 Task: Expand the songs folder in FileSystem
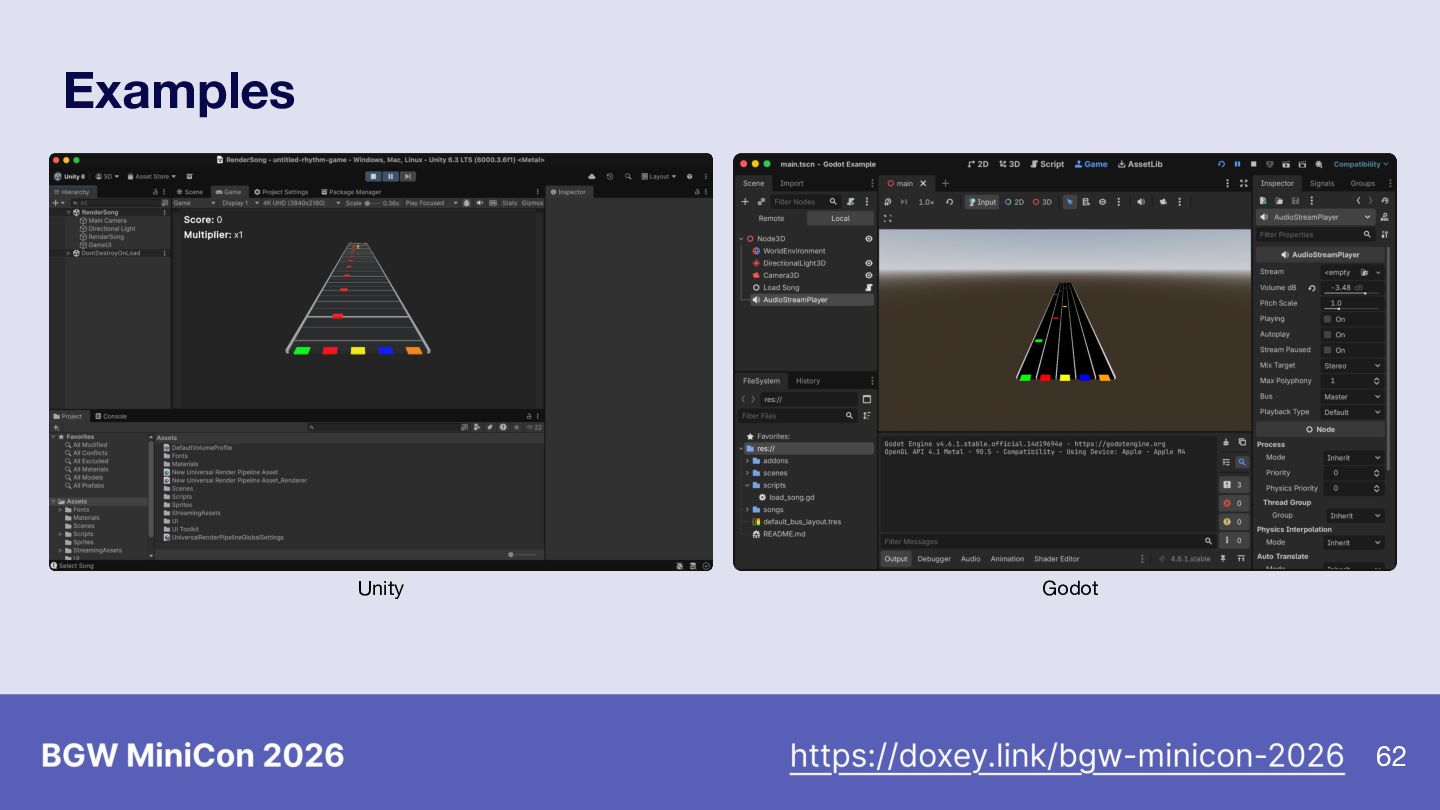(x=747, y=510)
